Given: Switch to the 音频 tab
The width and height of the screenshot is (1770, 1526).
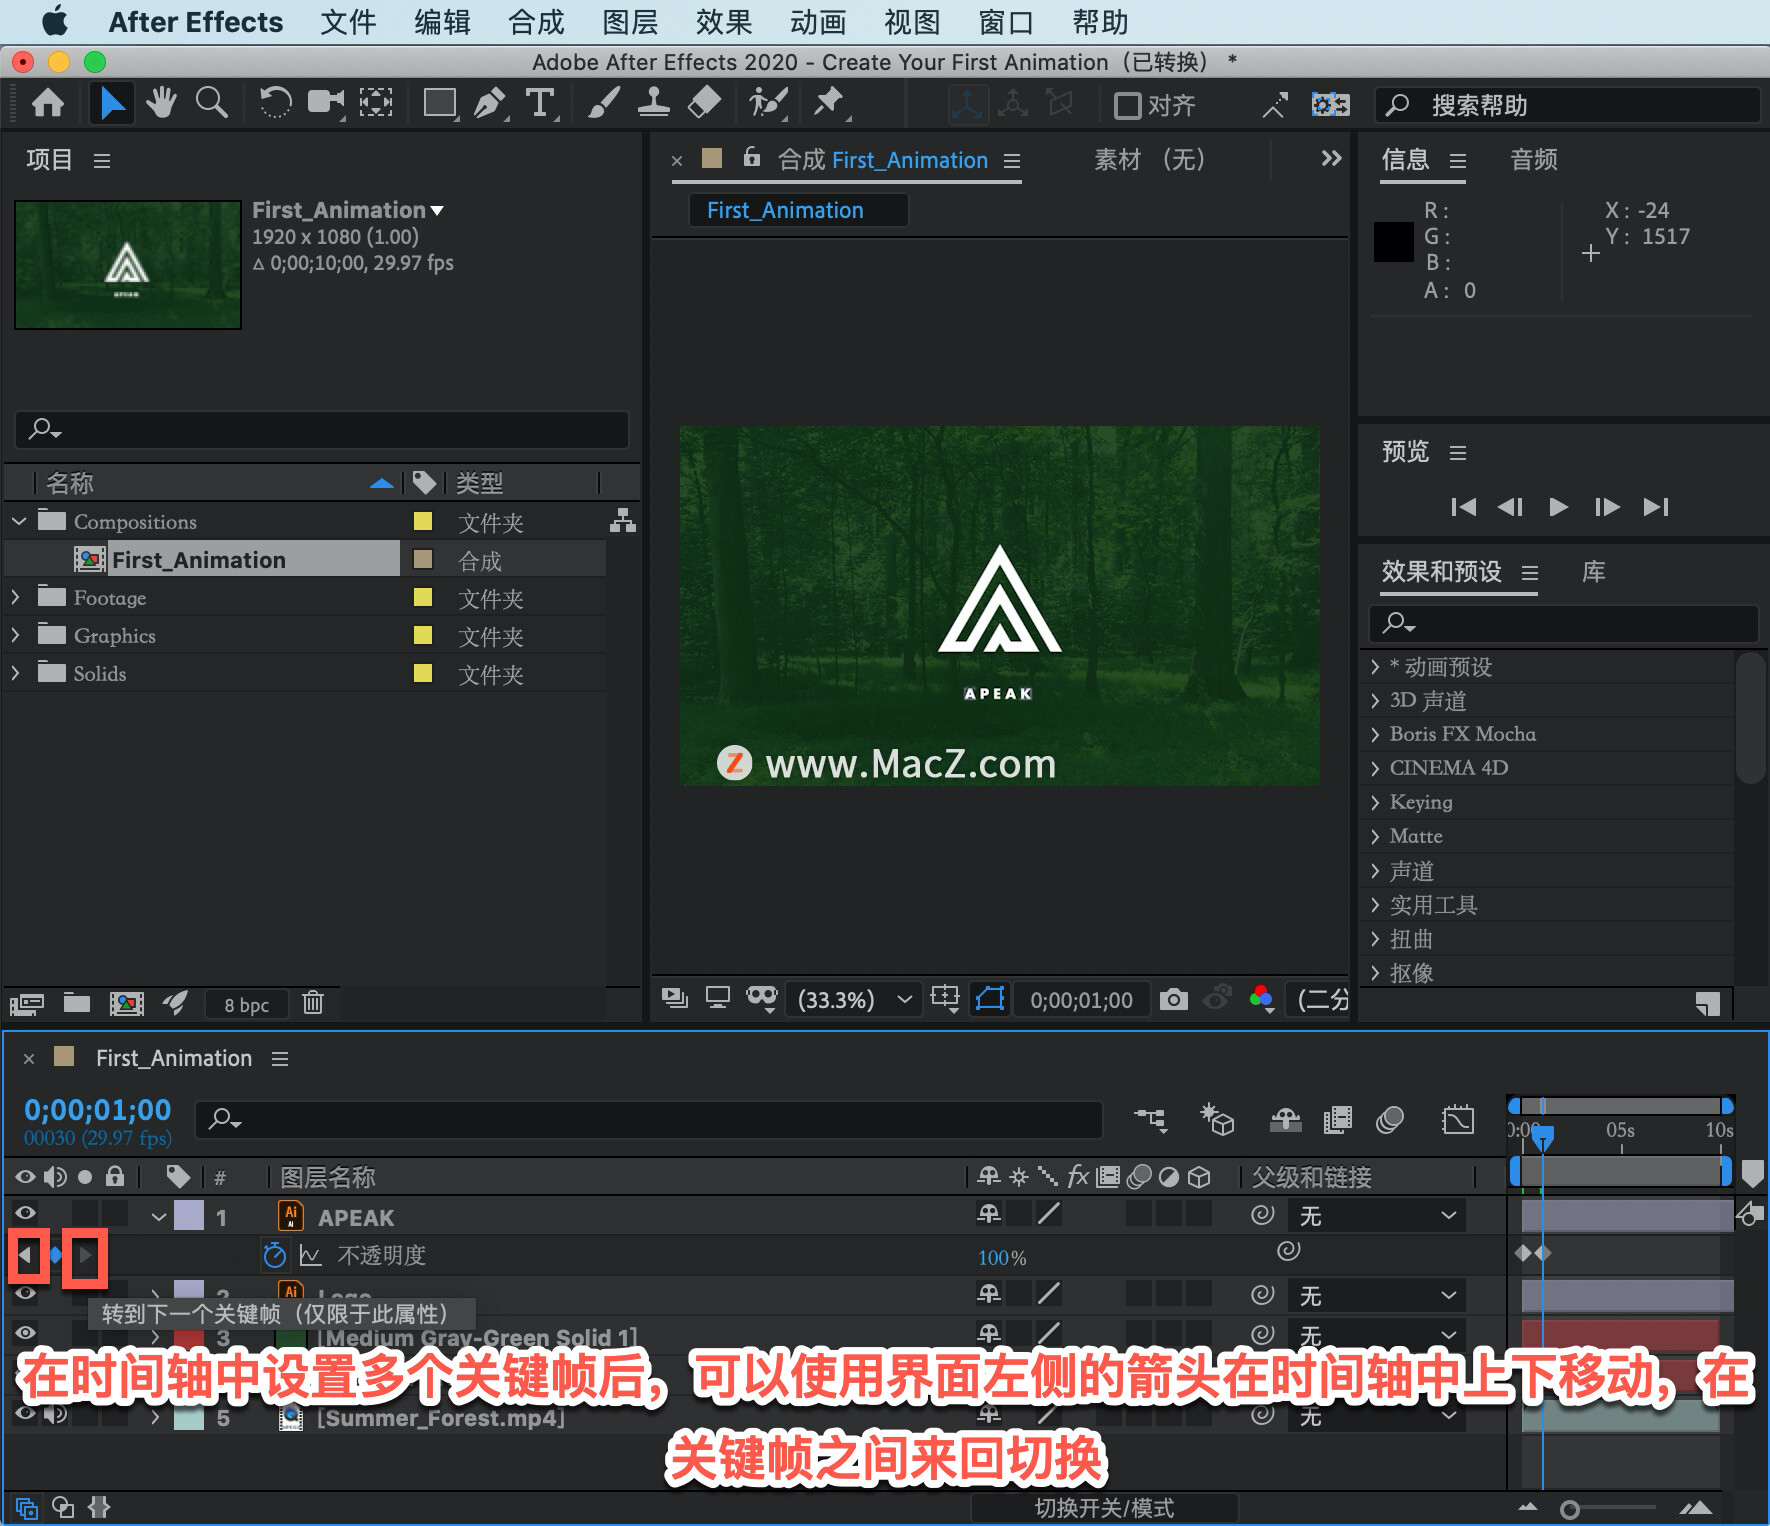Looking at the screenshot, I should [1534, 159].
